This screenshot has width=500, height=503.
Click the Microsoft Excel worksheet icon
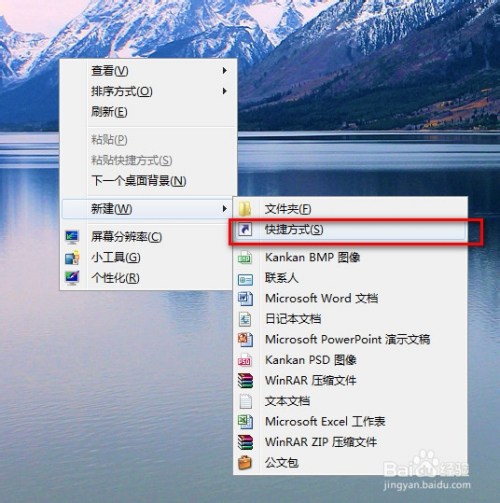coord(245,422)
